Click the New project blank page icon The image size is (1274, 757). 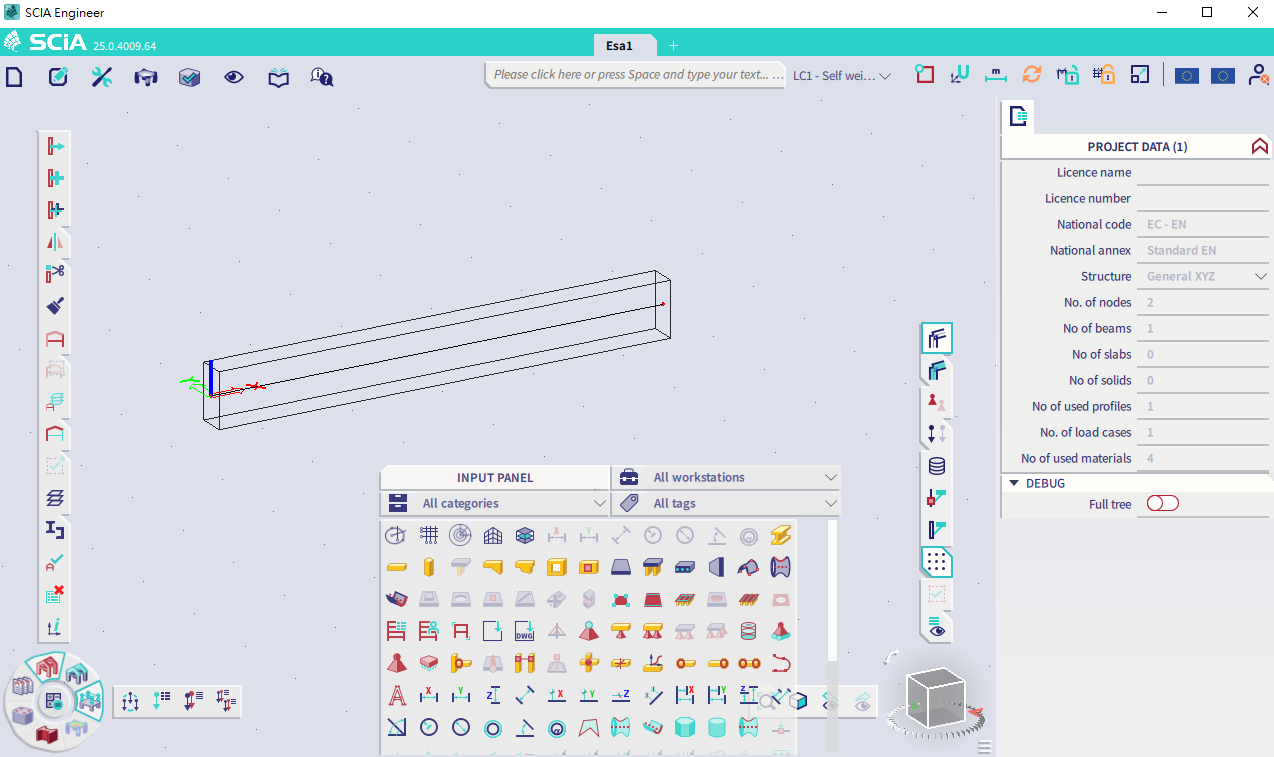point(14,77)
